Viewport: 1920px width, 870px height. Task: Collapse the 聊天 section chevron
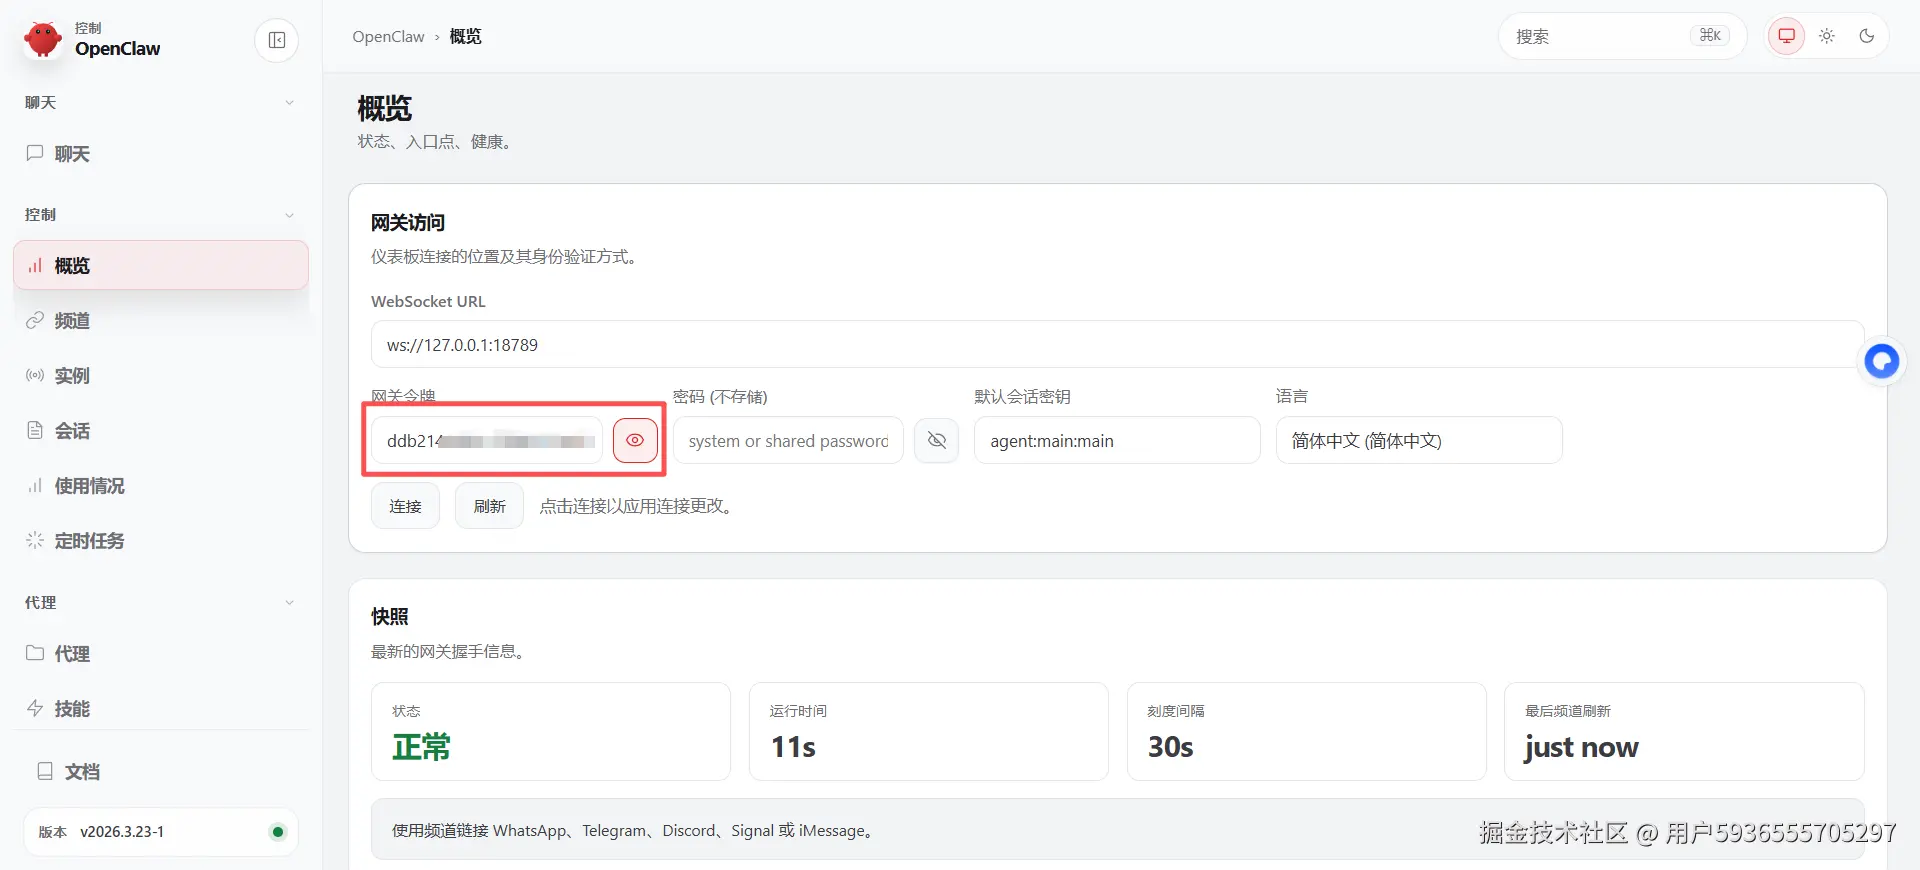289,103
